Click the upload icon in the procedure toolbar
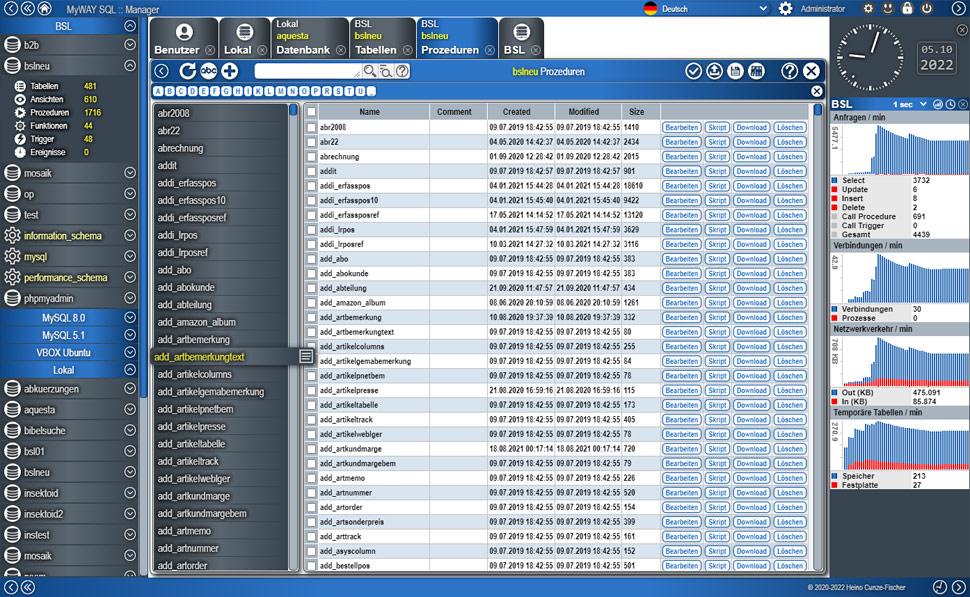This screenshot has width=970, height=597. (x=714, y=71)
